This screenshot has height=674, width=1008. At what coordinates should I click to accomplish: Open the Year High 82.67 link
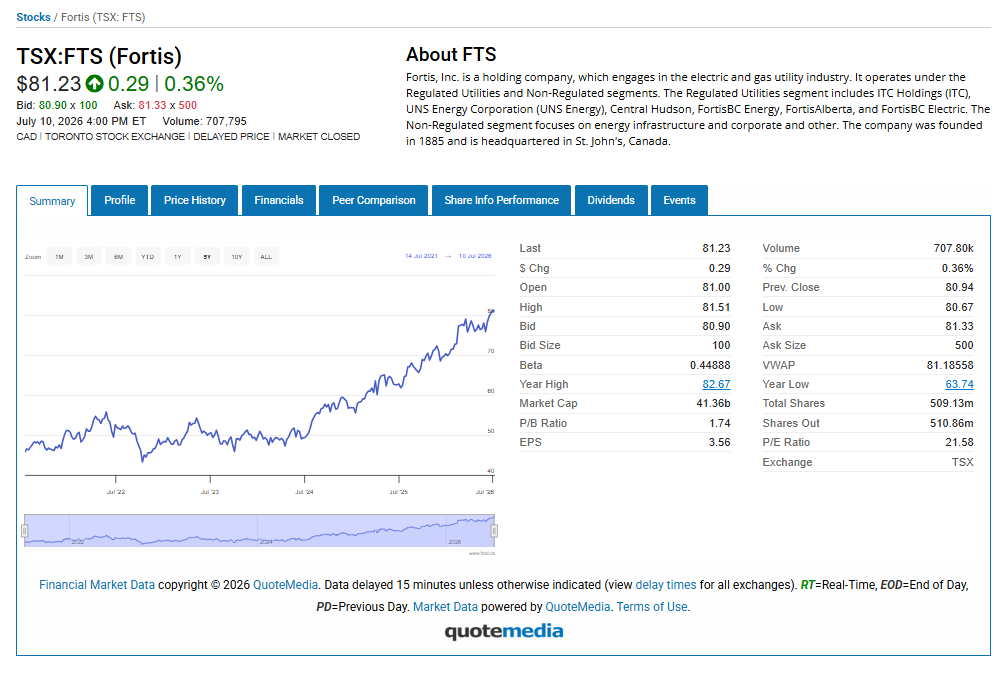[x=716, y=384]
